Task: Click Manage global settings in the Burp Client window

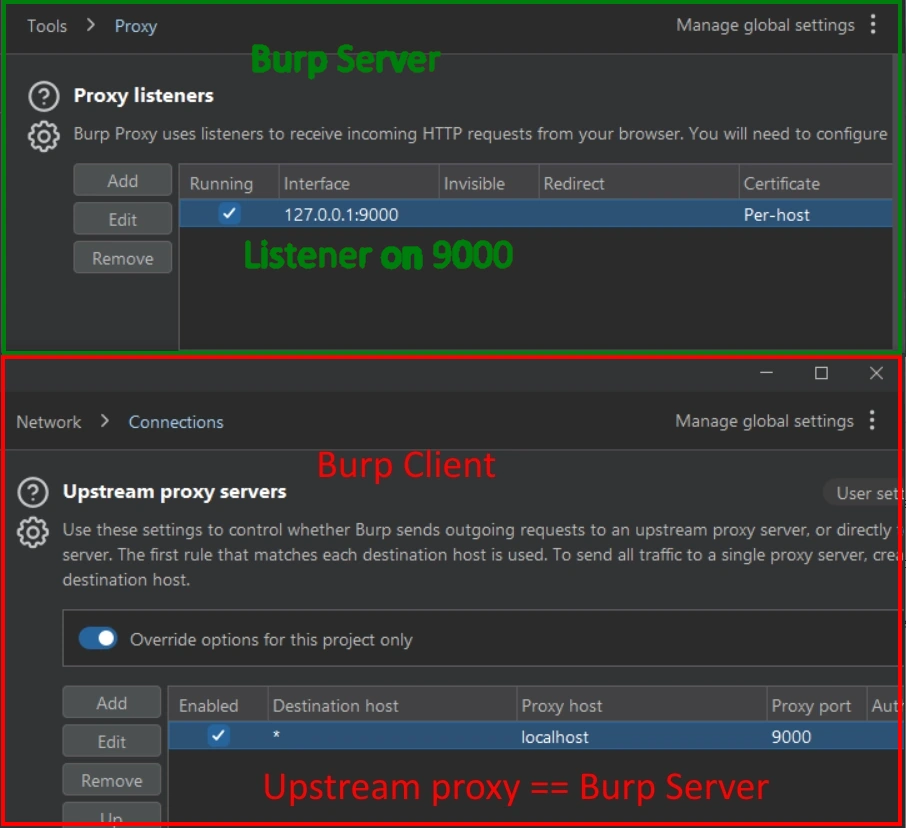Action: [764, 421]
